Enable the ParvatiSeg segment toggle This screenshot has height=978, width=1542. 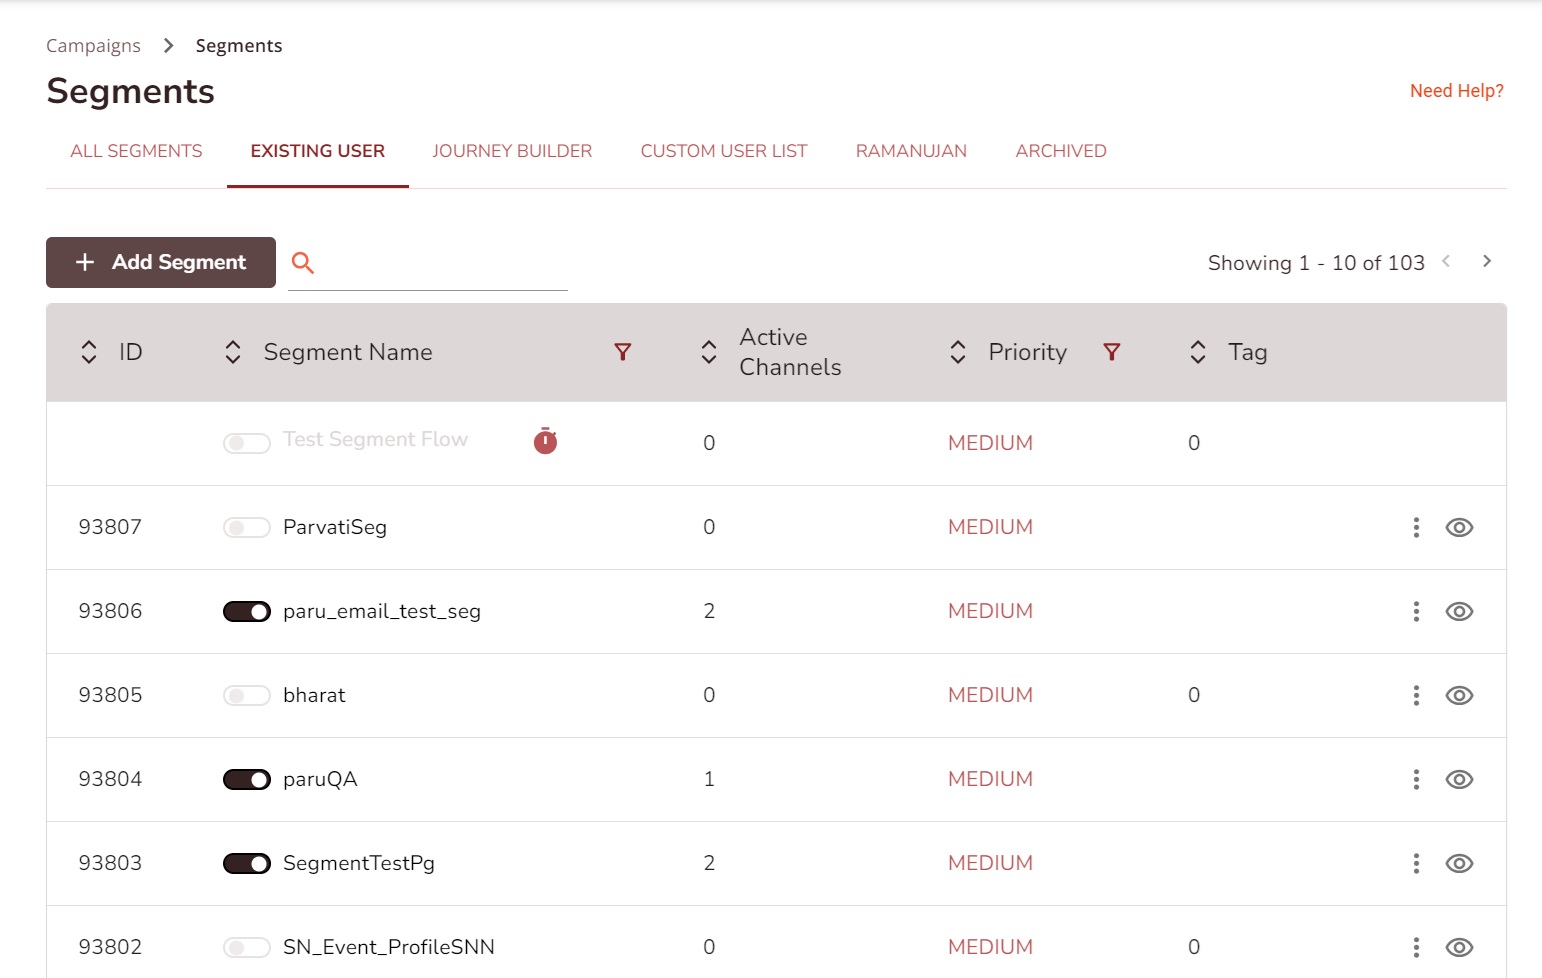[x=246, y=528]
